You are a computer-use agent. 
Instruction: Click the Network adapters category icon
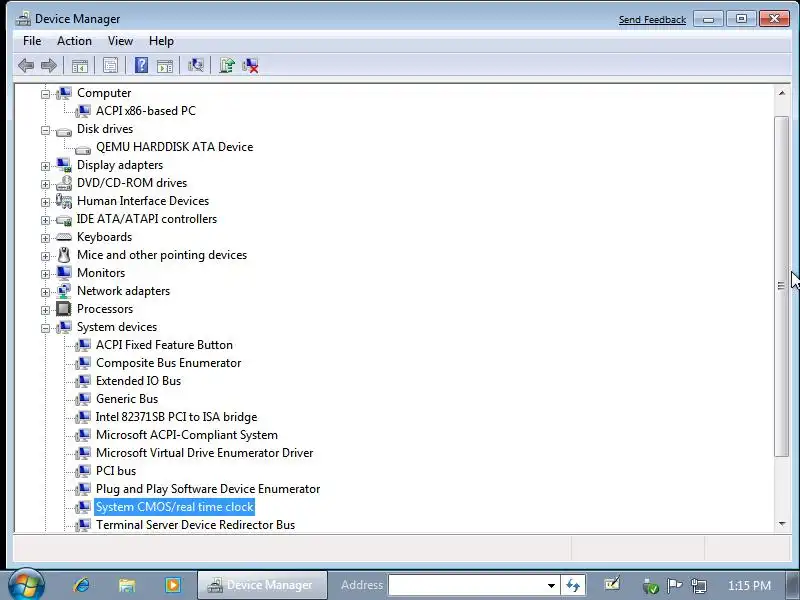click(64, 291)
